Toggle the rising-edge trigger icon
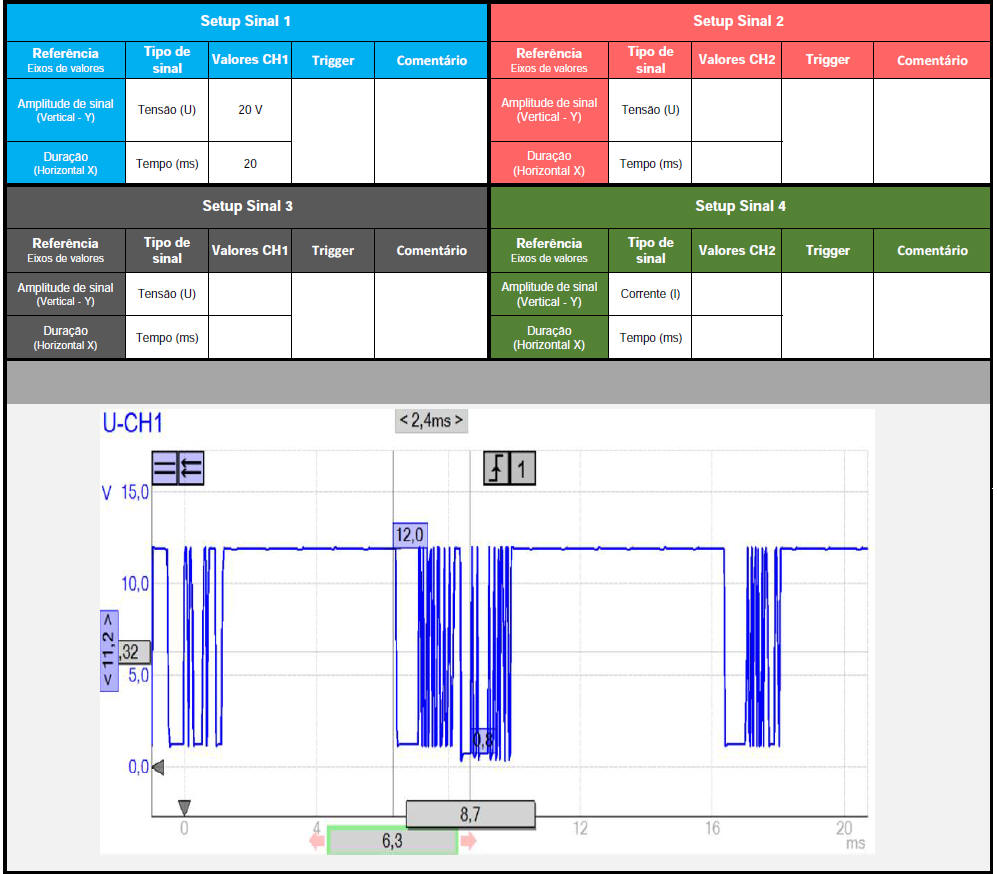 tap(497, 468)
